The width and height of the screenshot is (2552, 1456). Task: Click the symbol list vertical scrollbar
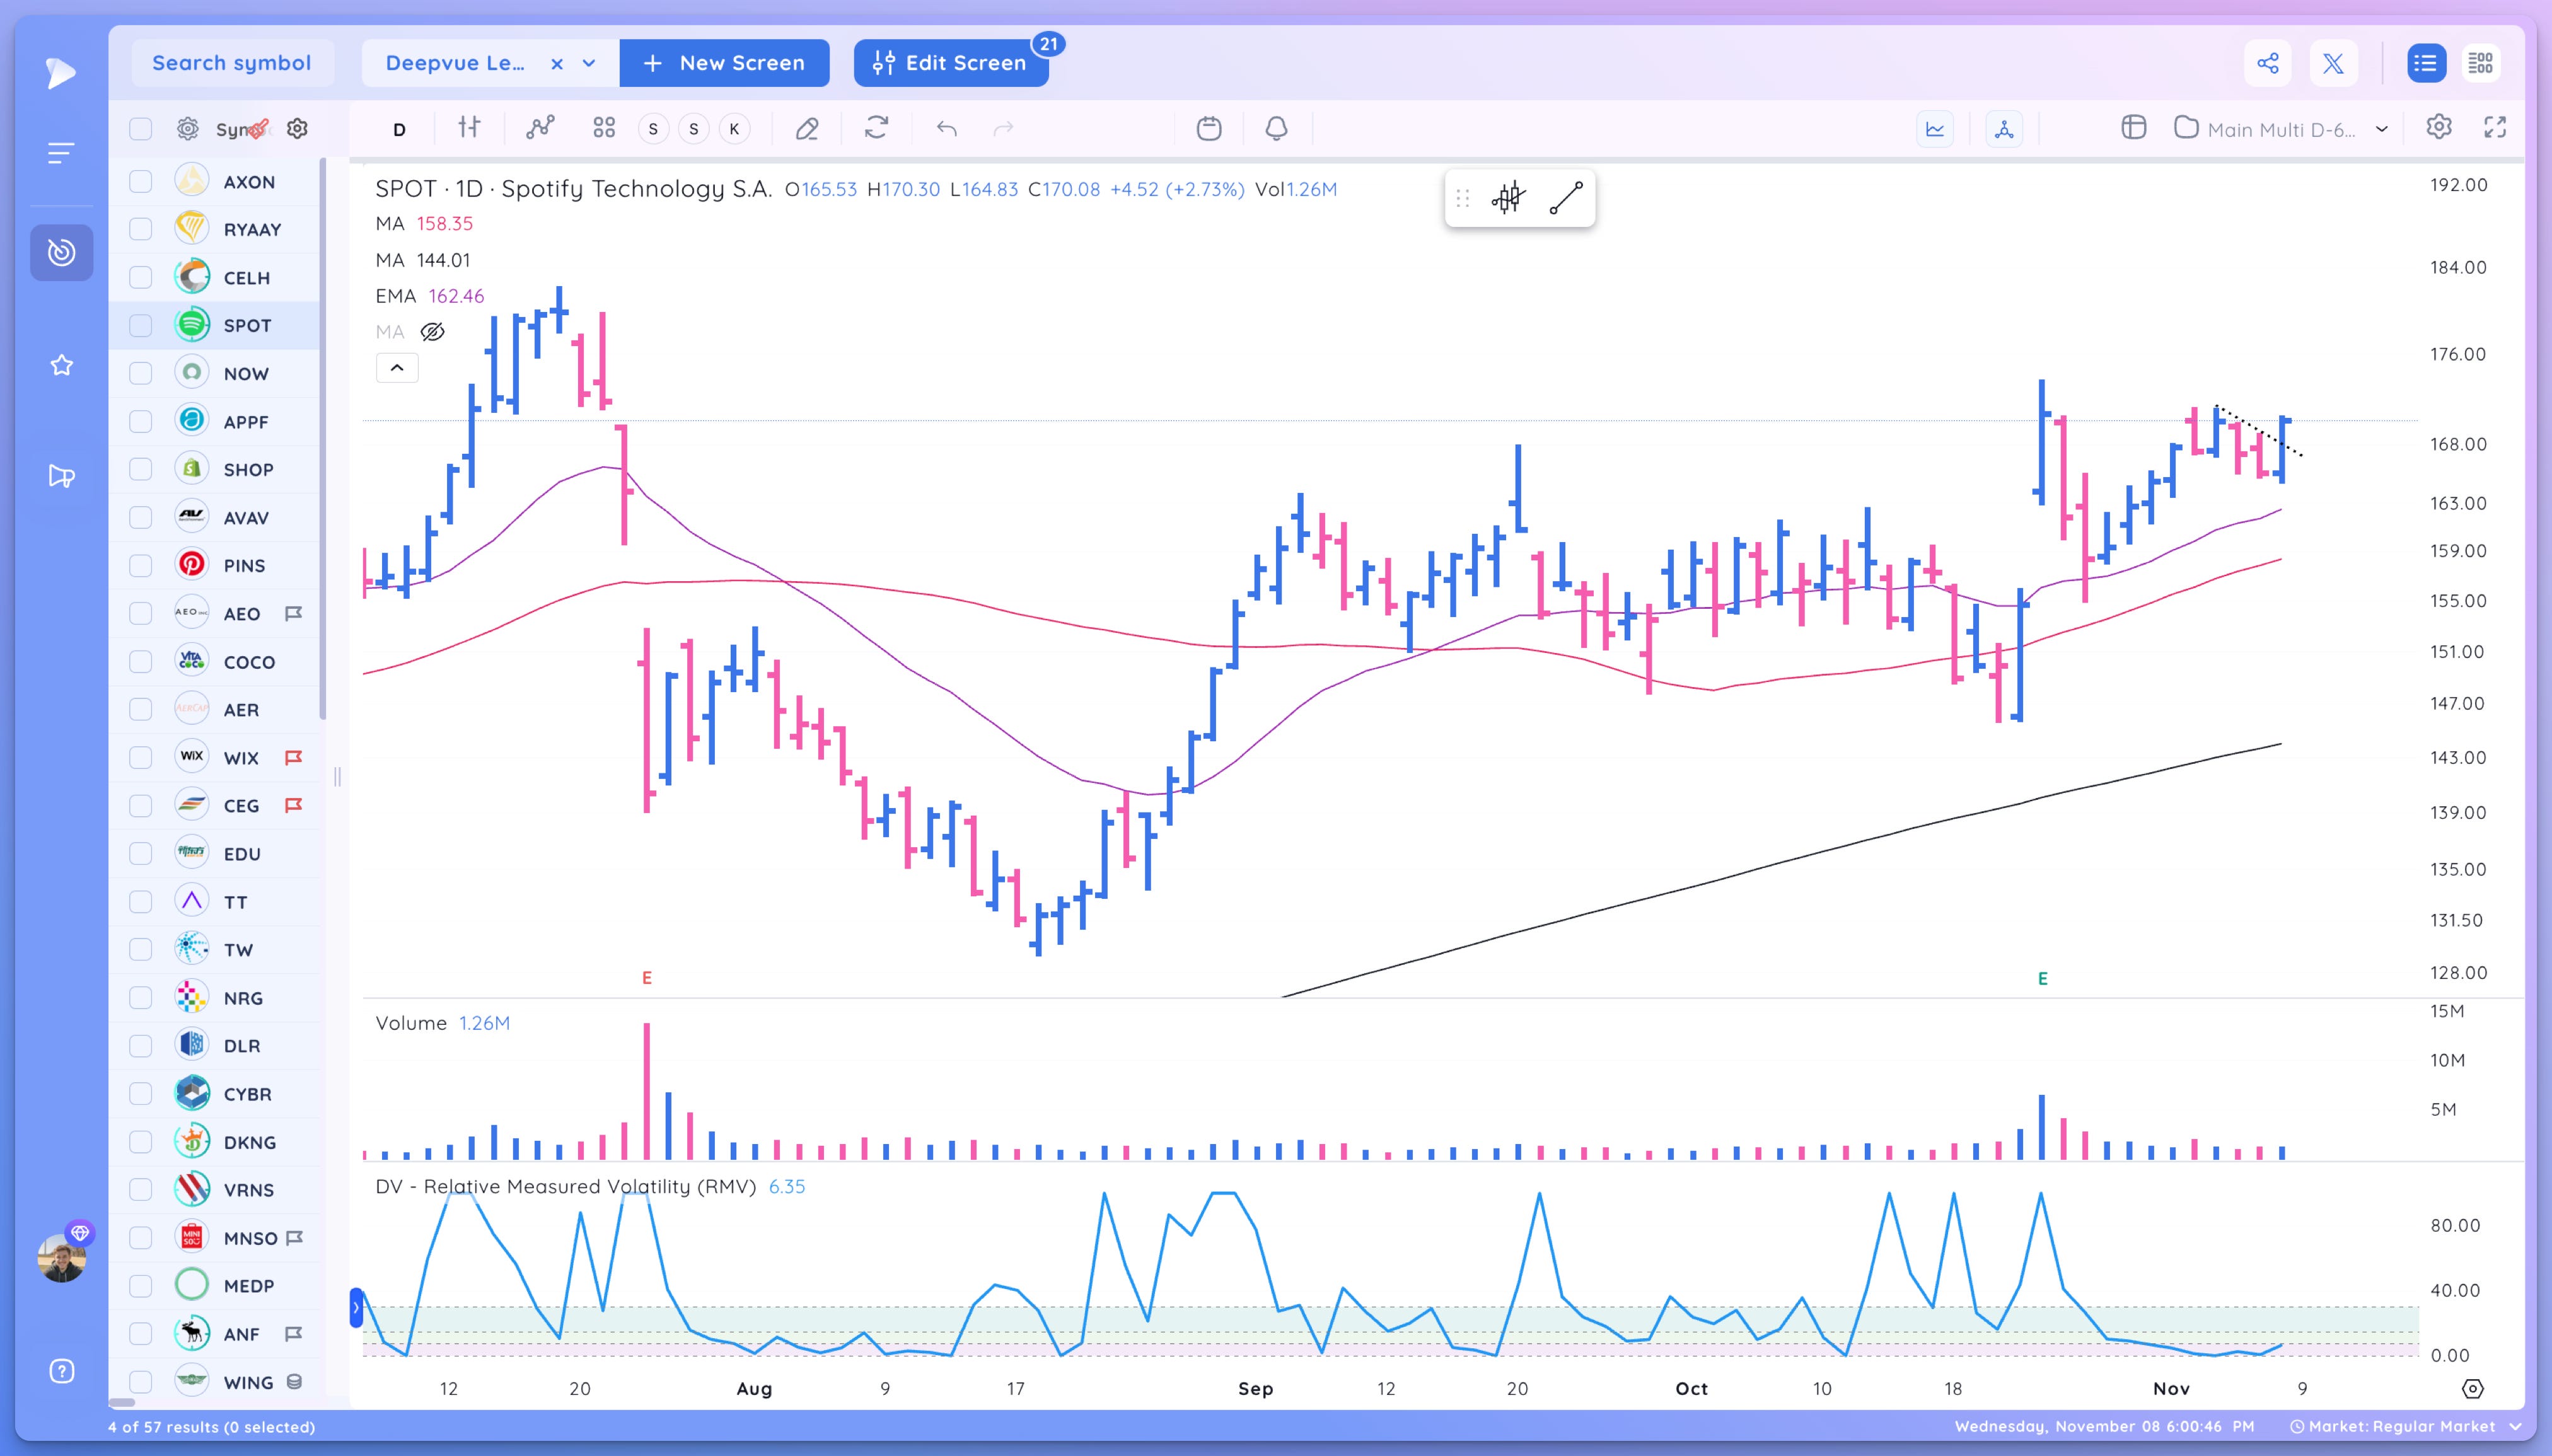[x=323, y=438]
